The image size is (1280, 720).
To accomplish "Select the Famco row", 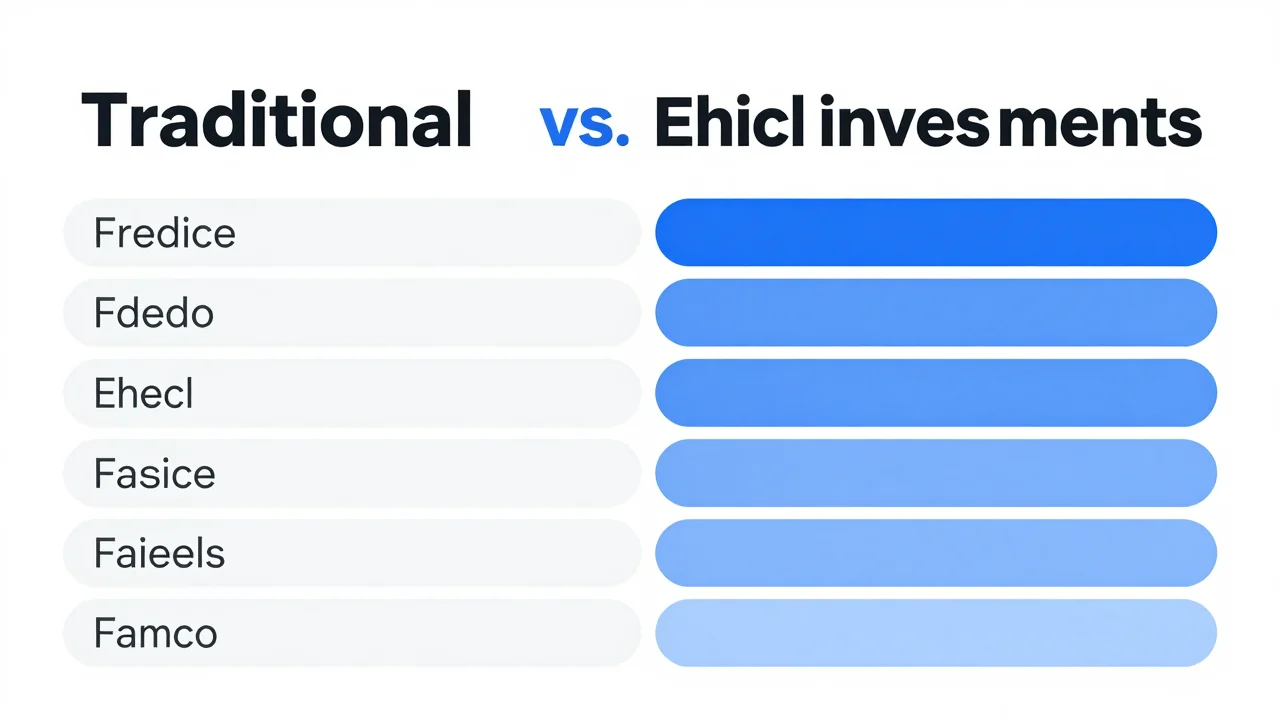I will coord(352,632).
